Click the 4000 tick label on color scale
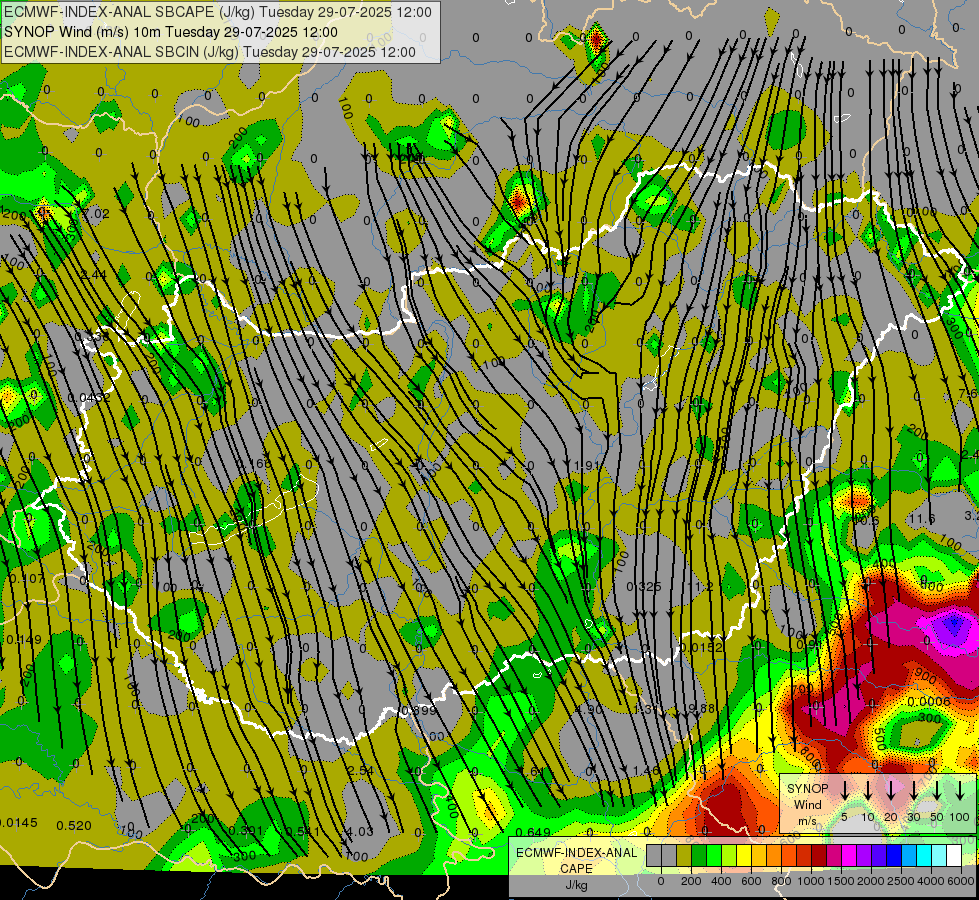This screenshot has height=900, width=979. pos(931,881)
